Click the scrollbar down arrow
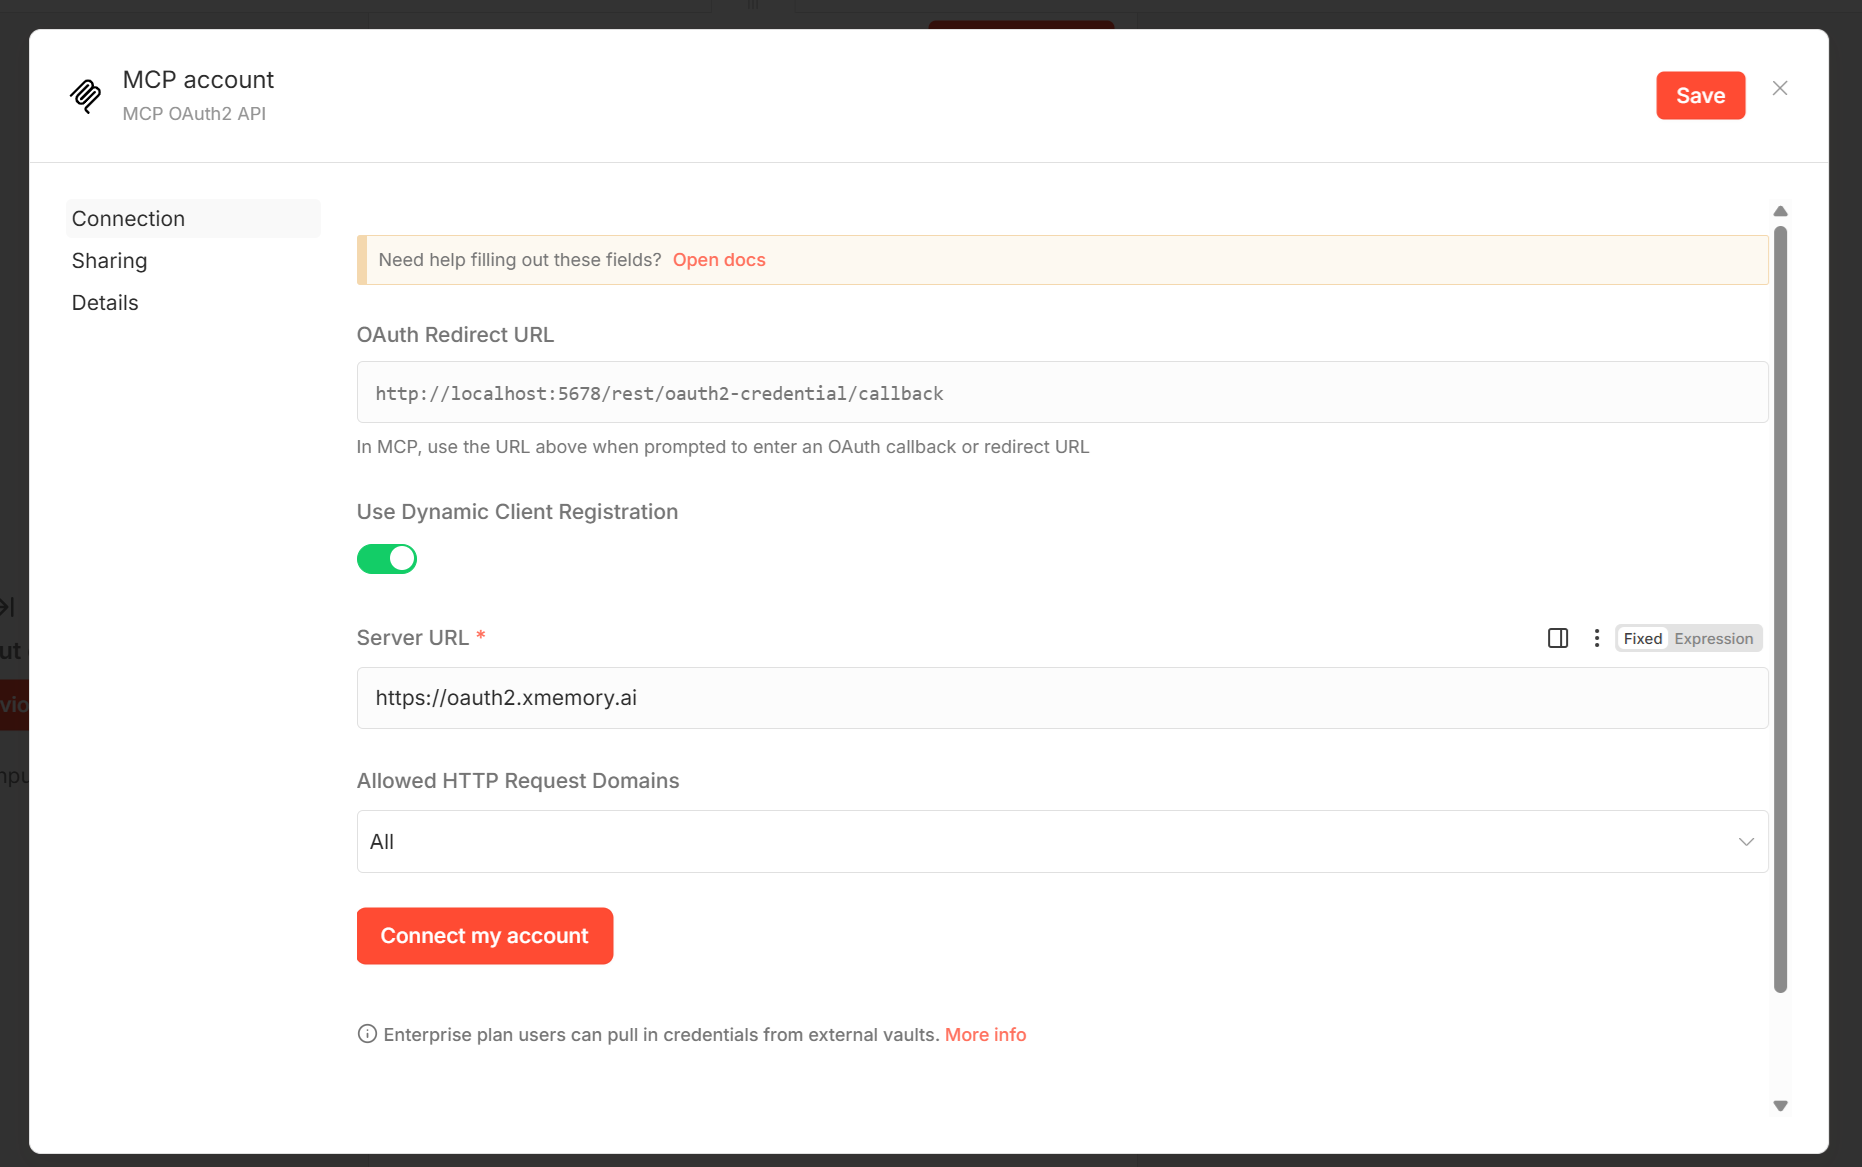1862x1167 pixels. (x=1780, y=1106)
